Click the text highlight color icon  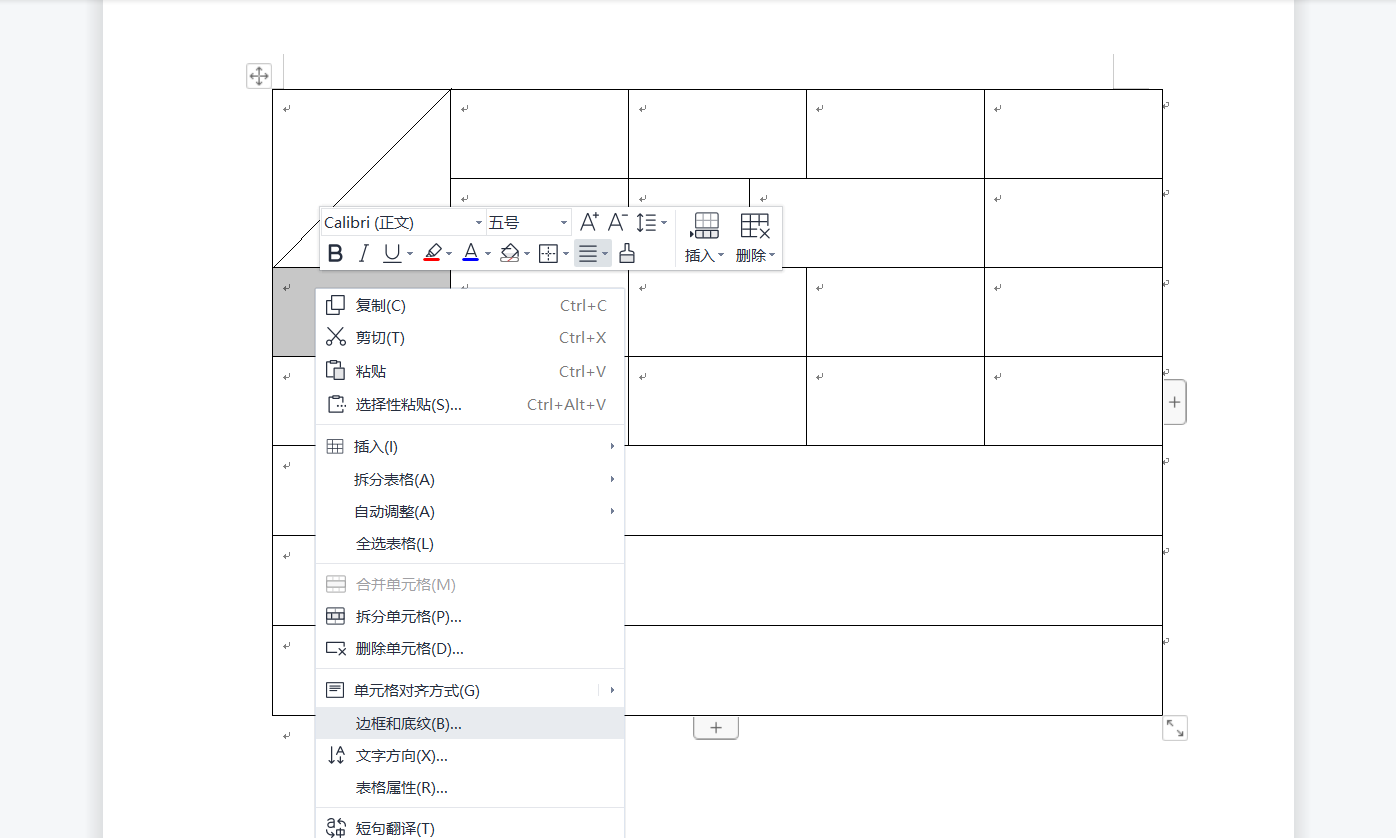pyautogui.click(x=433, y=253)
